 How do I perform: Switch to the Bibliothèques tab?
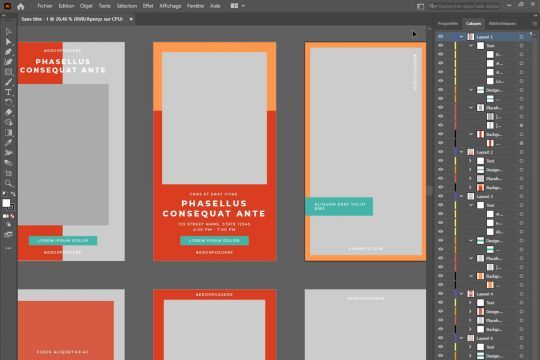[502, 24]
